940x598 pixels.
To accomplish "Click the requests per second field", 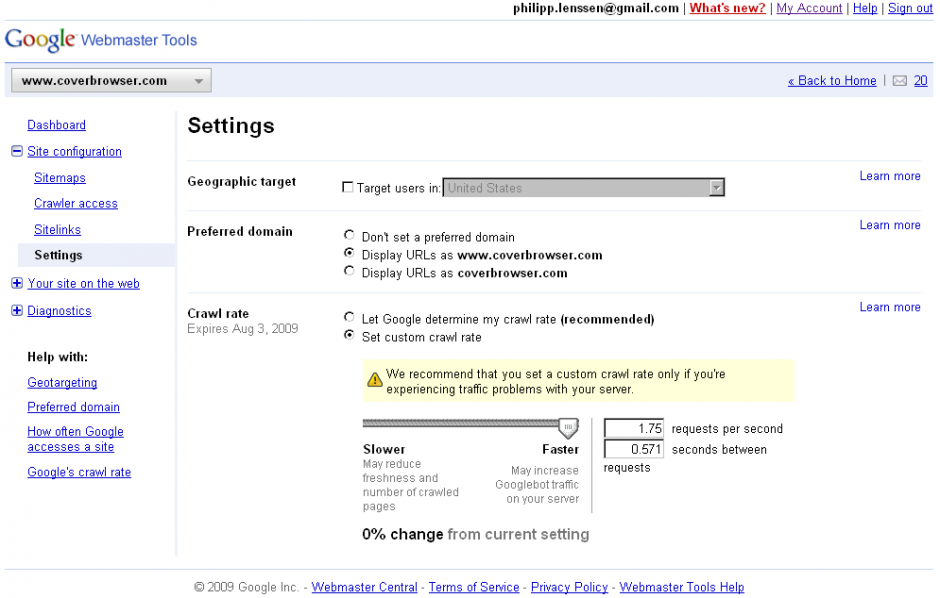I will 634,428.
